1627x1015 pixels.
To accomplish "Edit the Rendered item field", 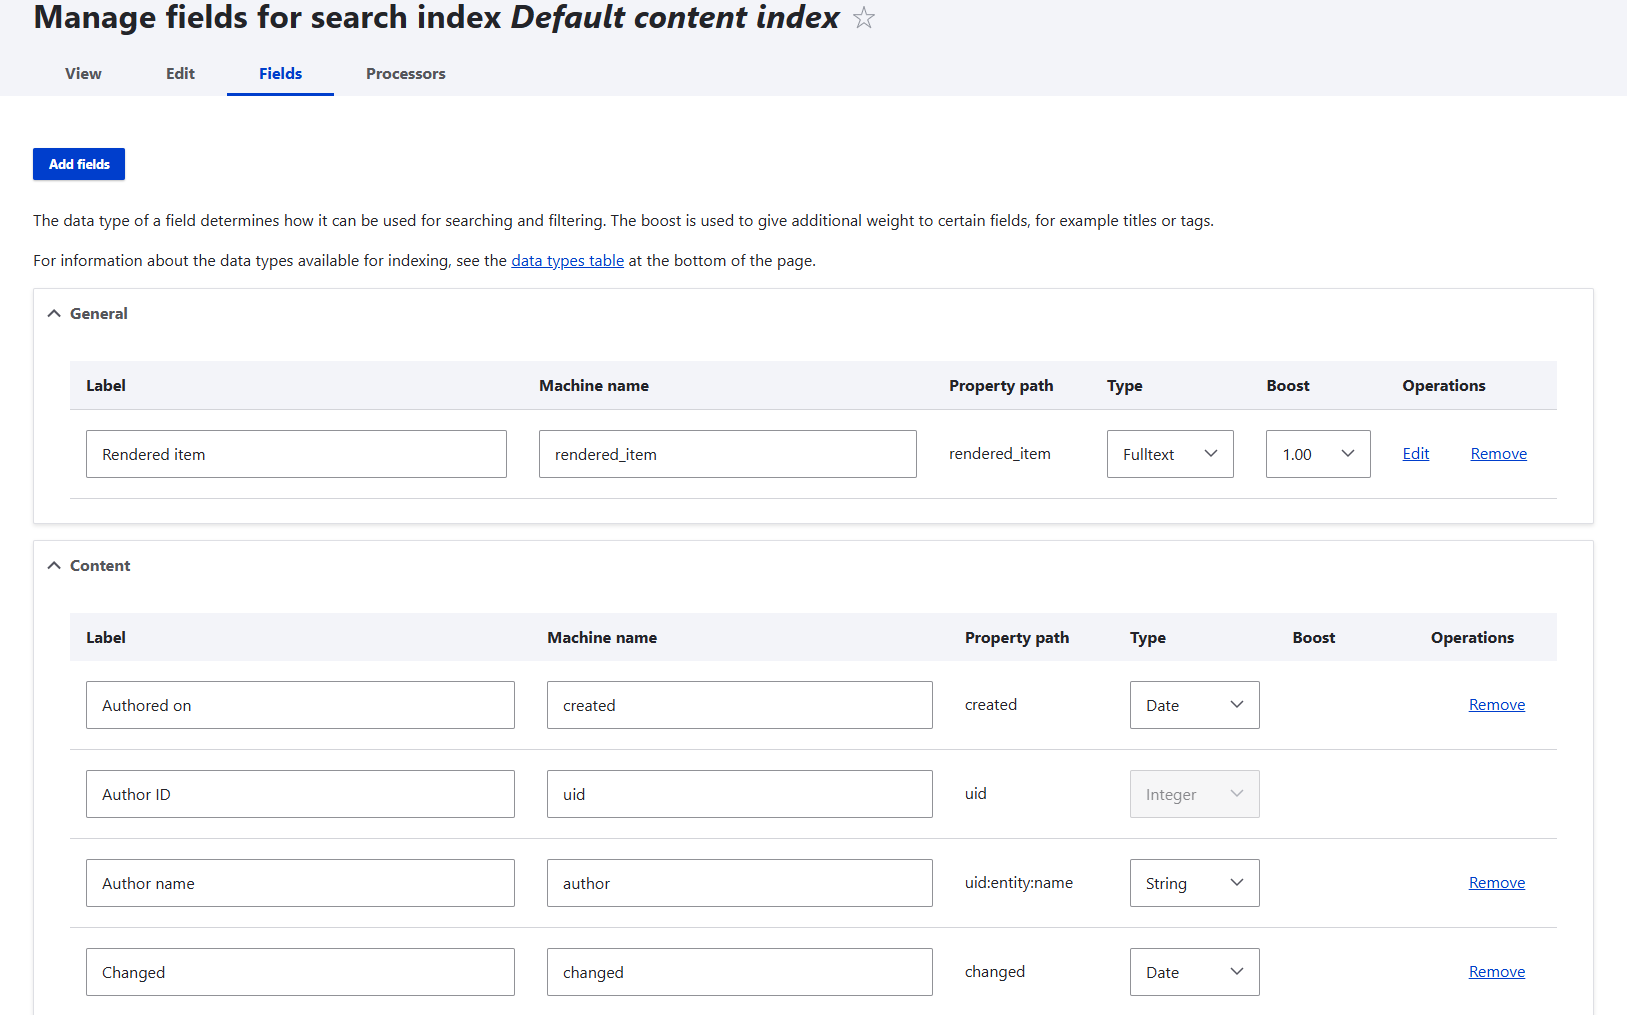I will coord(1415,453).
